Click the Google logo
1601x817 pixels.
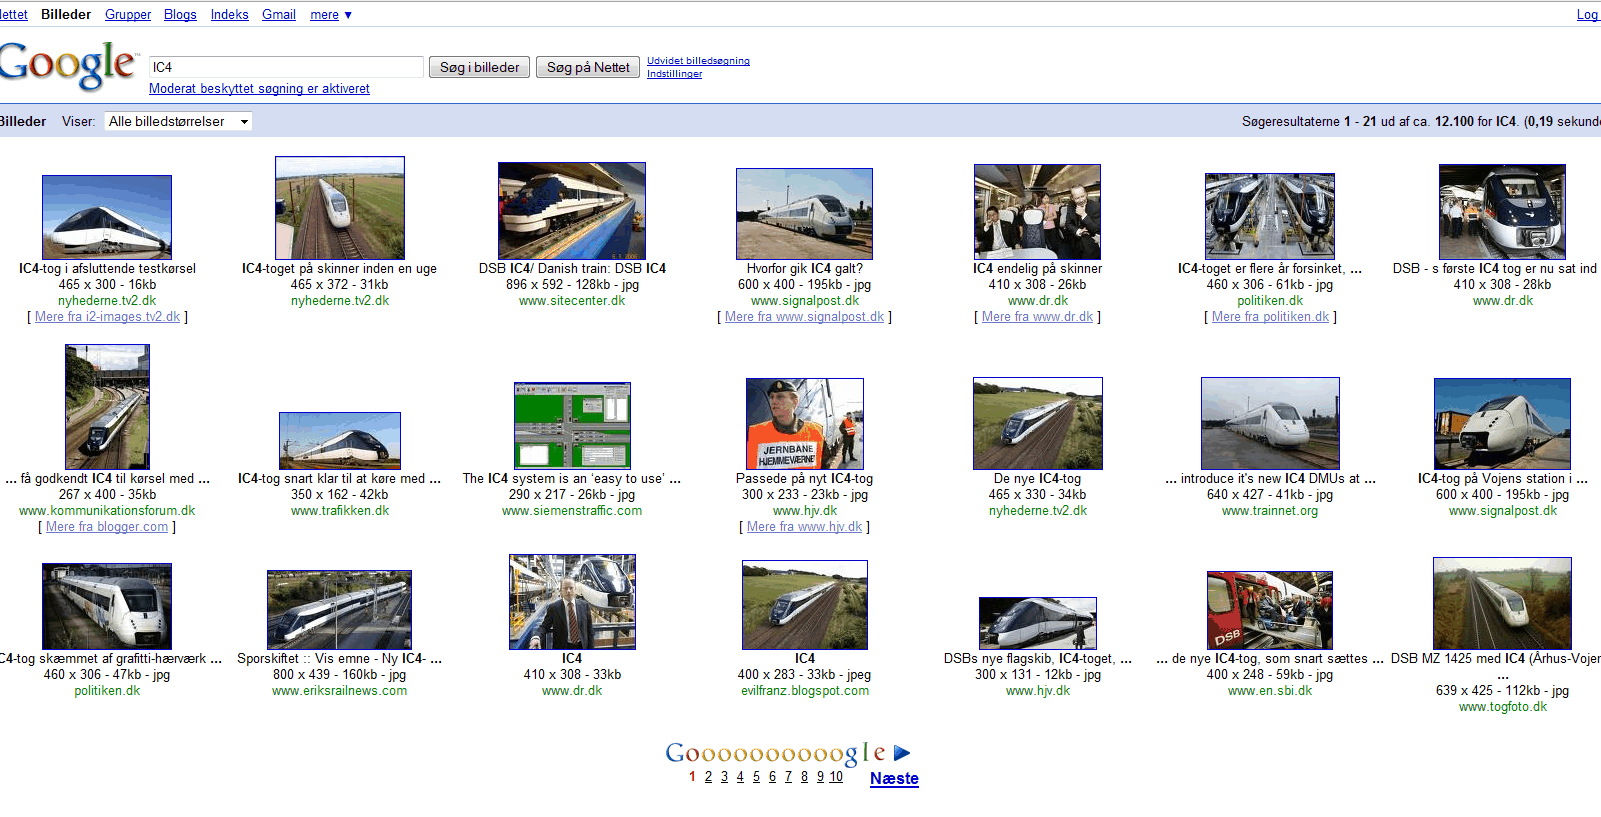66,65
